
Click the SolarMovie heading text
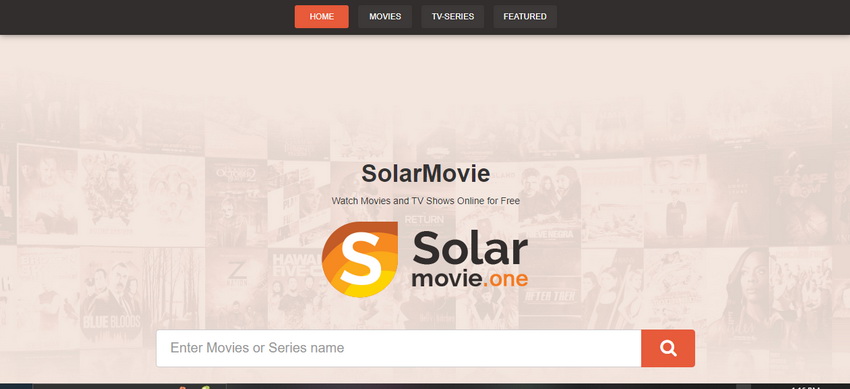coord(426,174)
